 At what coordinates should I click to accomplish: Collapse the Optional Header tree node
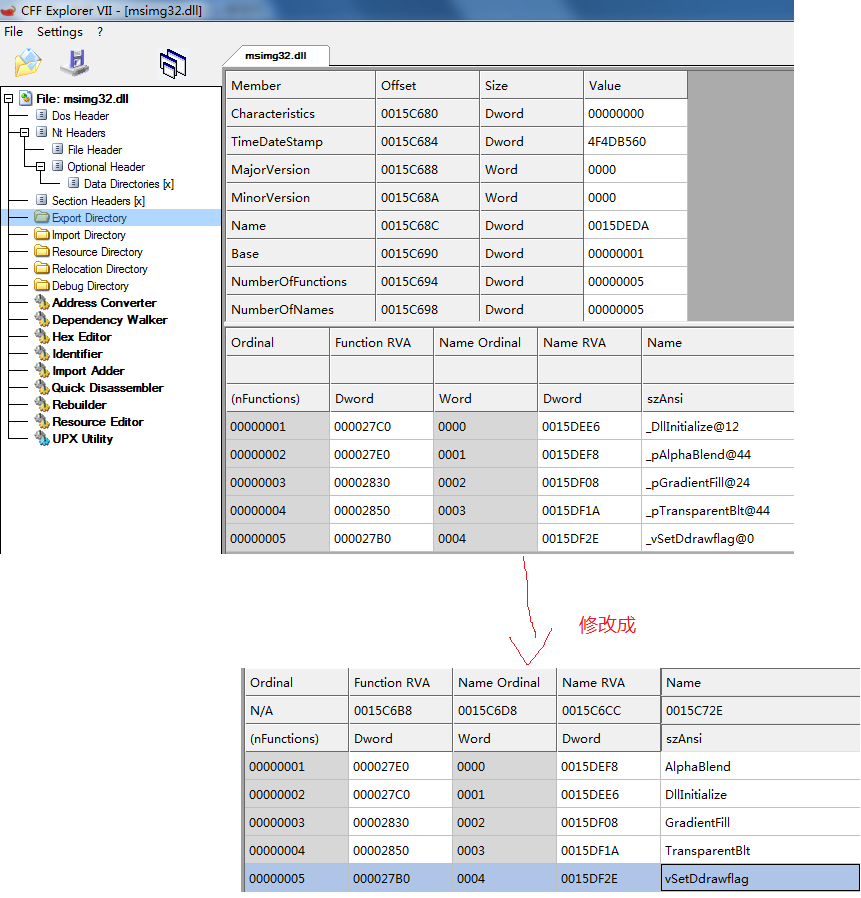tap(40, 167)
